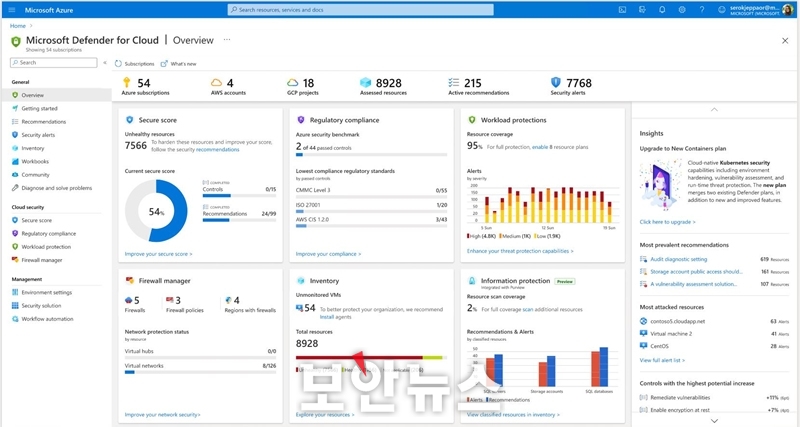Image resolution: width=800 pixels, height=427 pixels.
Task: Click the Total resources health bar
Action: pos(371,358)
